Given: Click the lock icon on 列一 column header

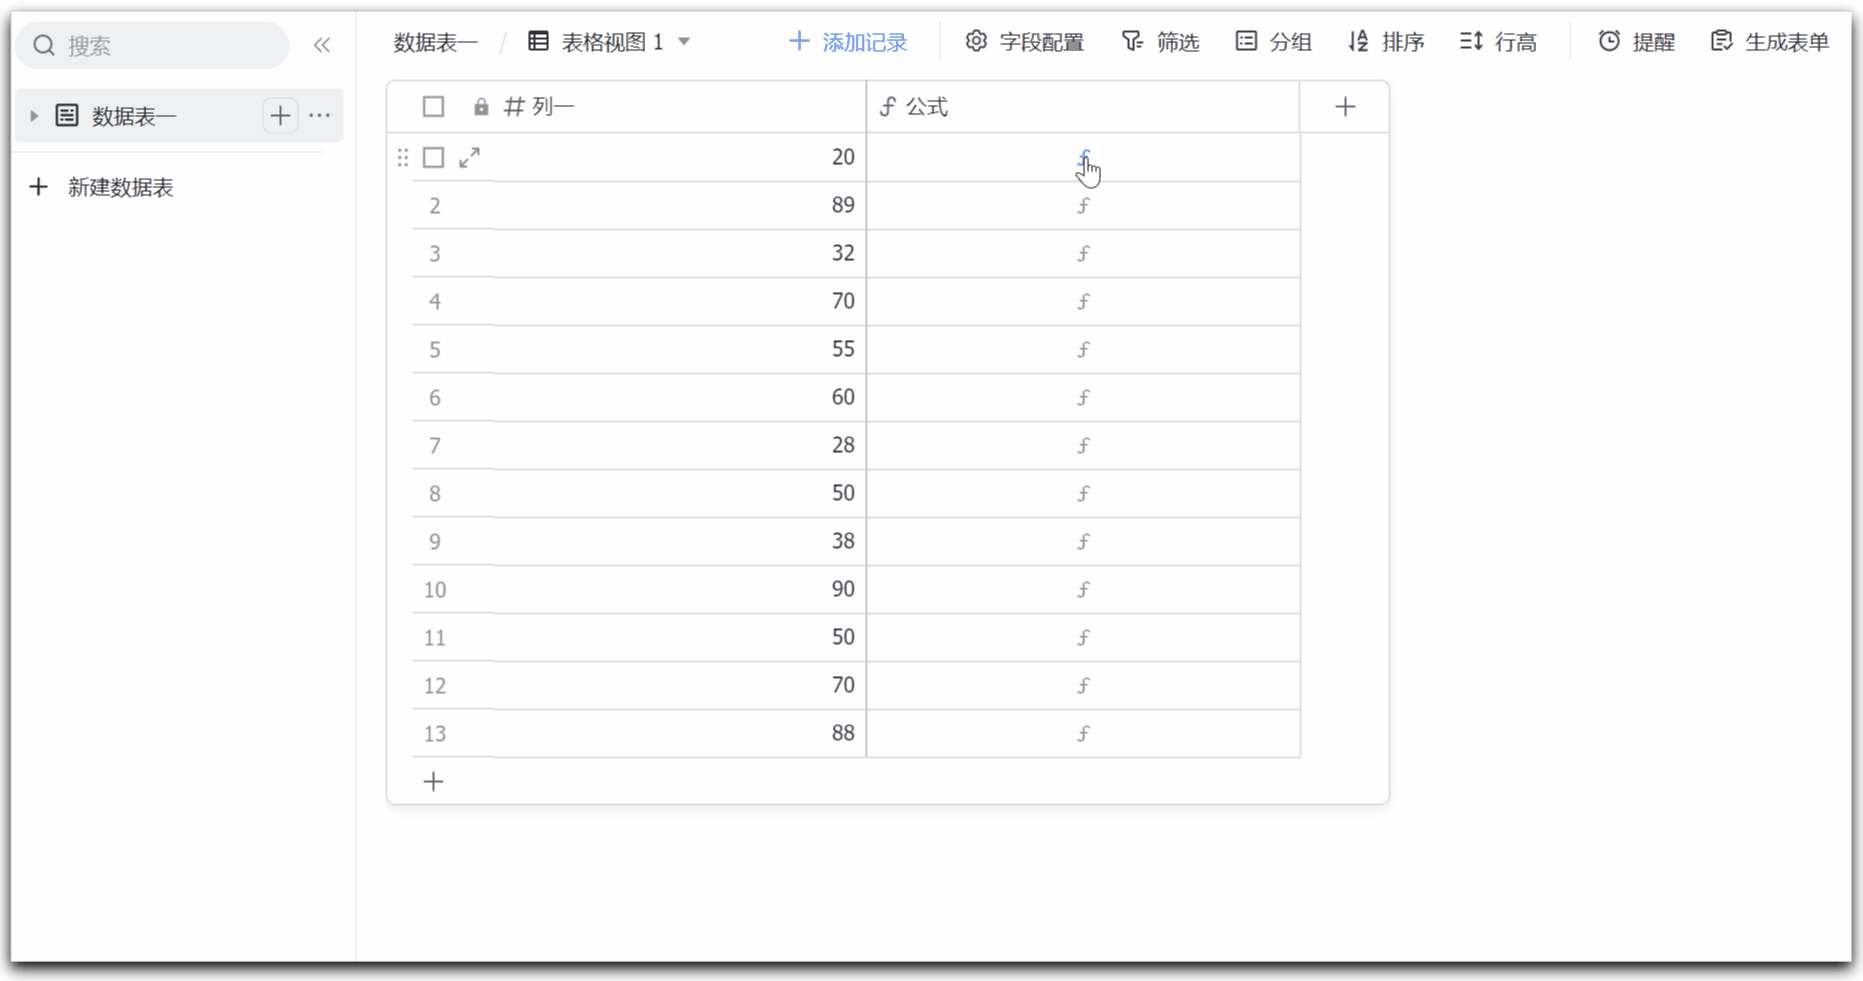Looking at the screenshot, I should pos(481,106).
